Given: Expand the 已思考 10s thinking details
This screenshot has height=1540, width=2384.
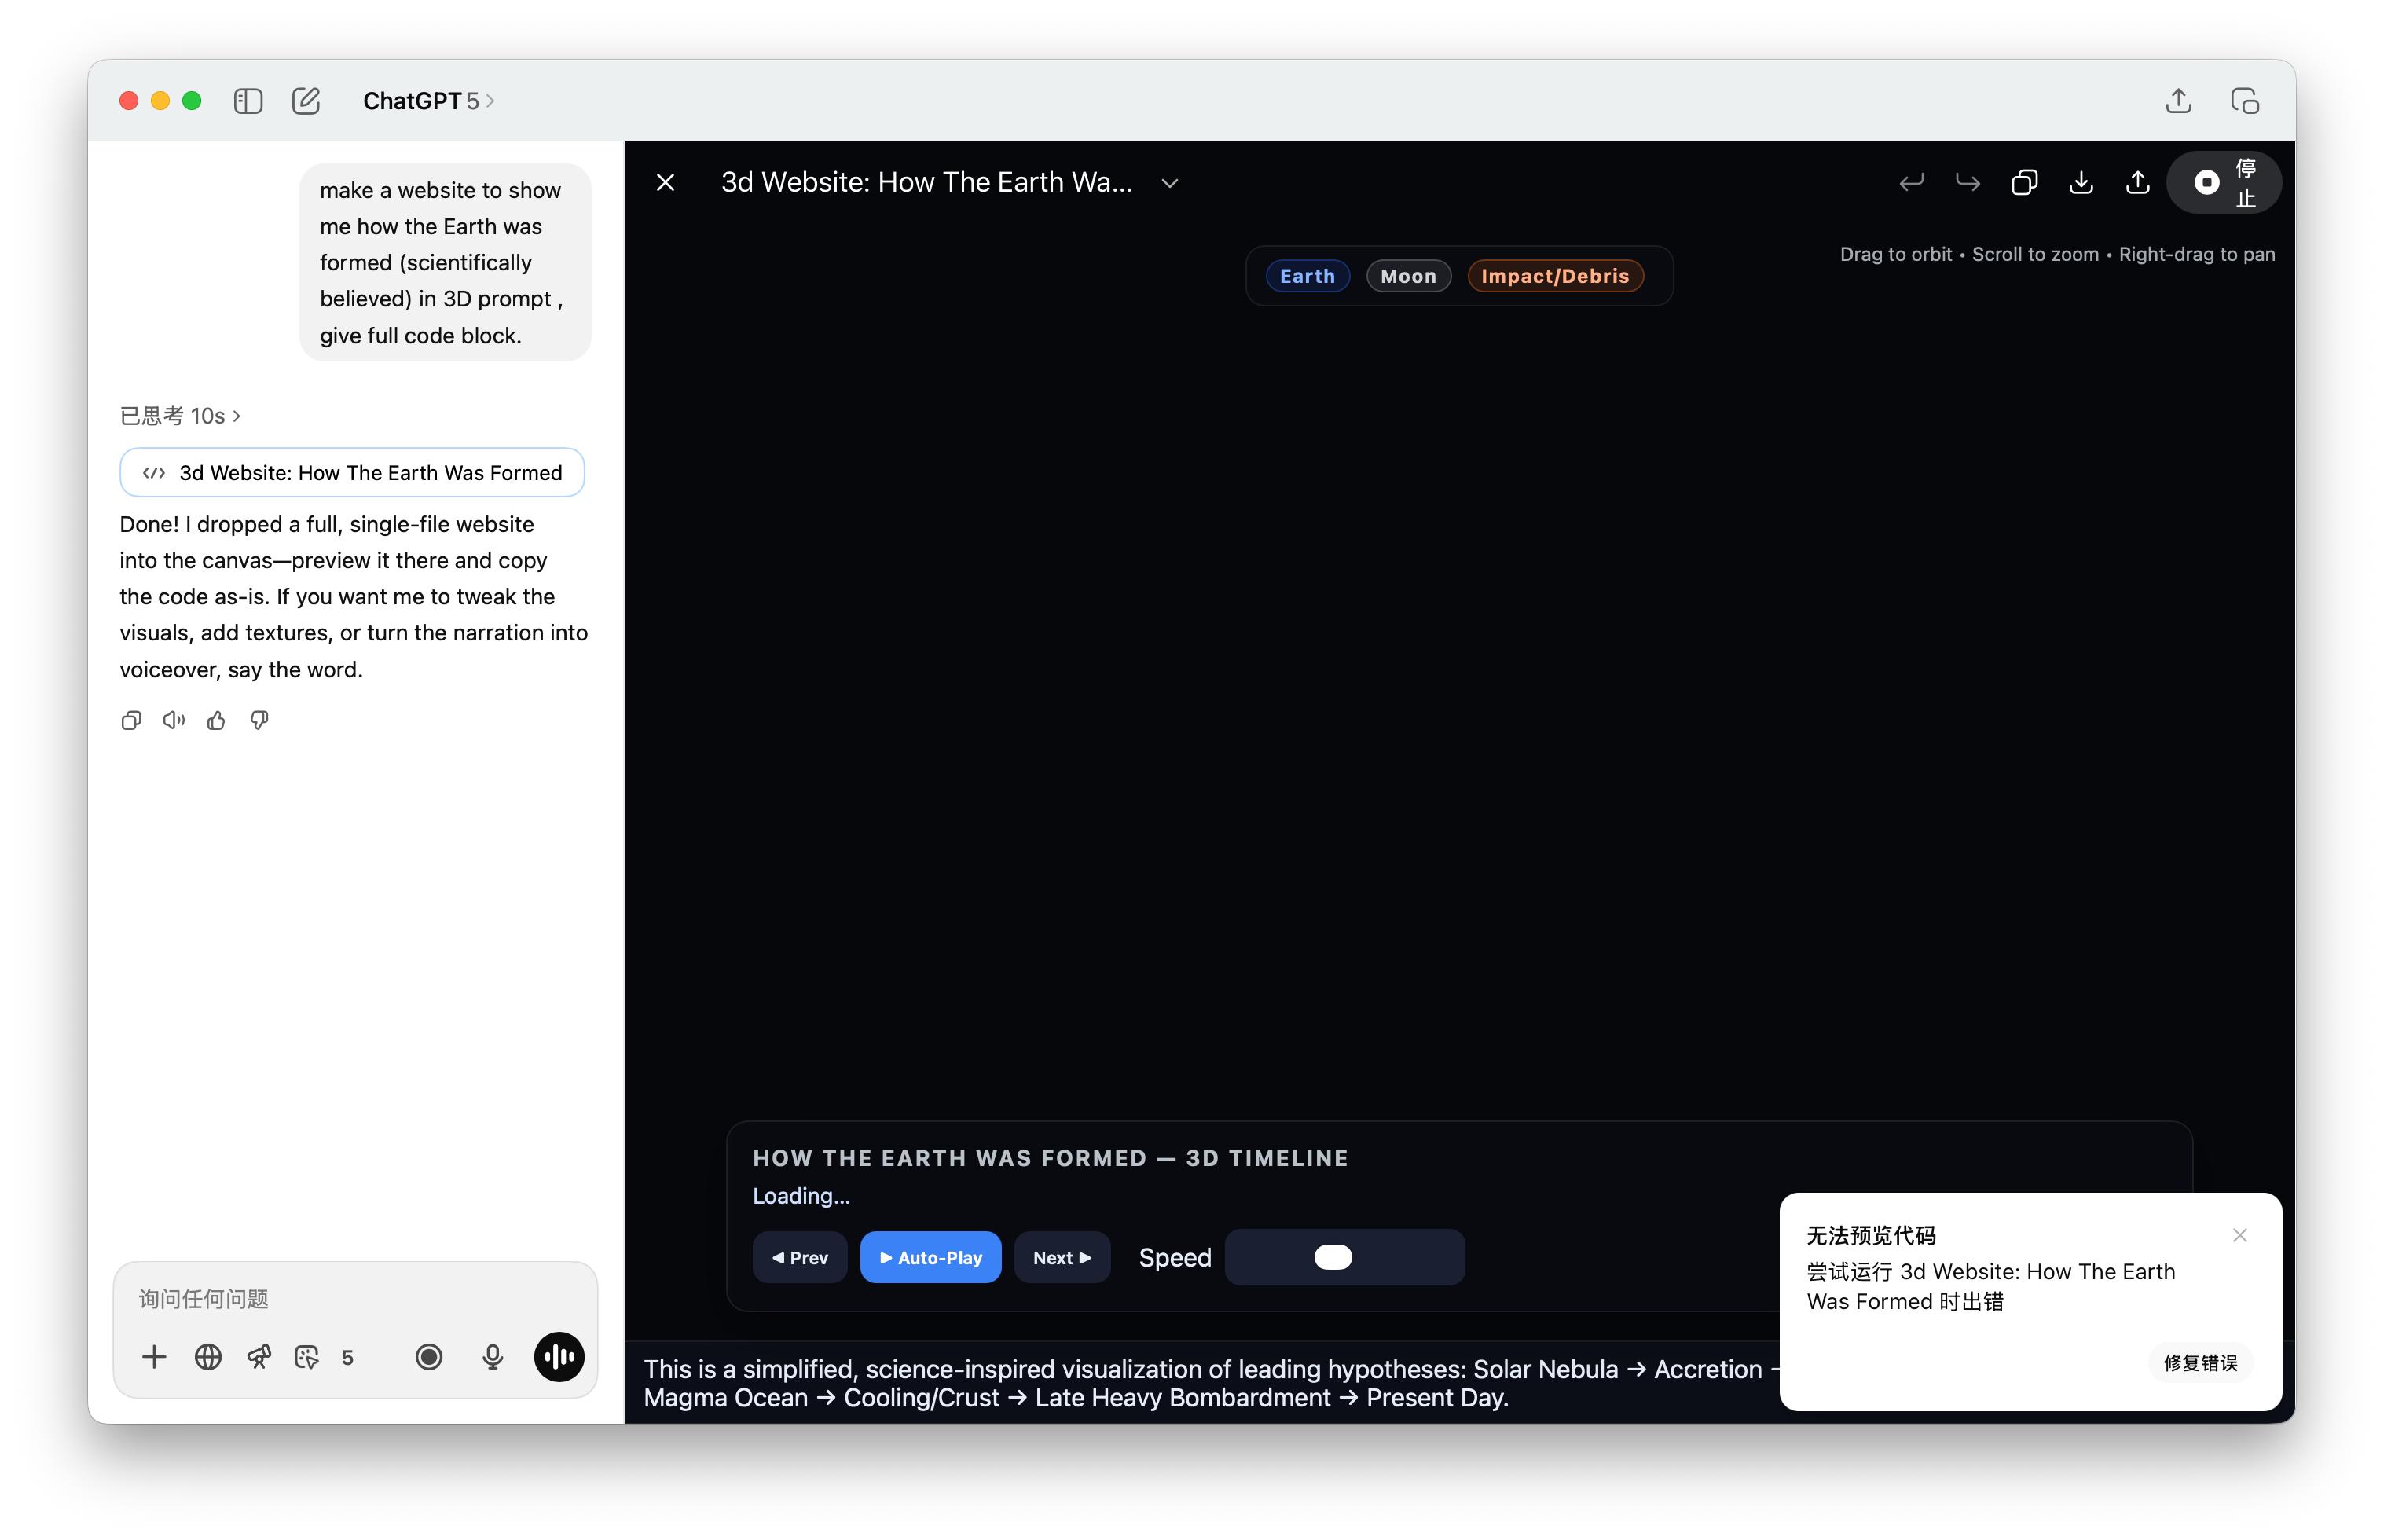Looking at the screenshot, I should coord(180,416).
